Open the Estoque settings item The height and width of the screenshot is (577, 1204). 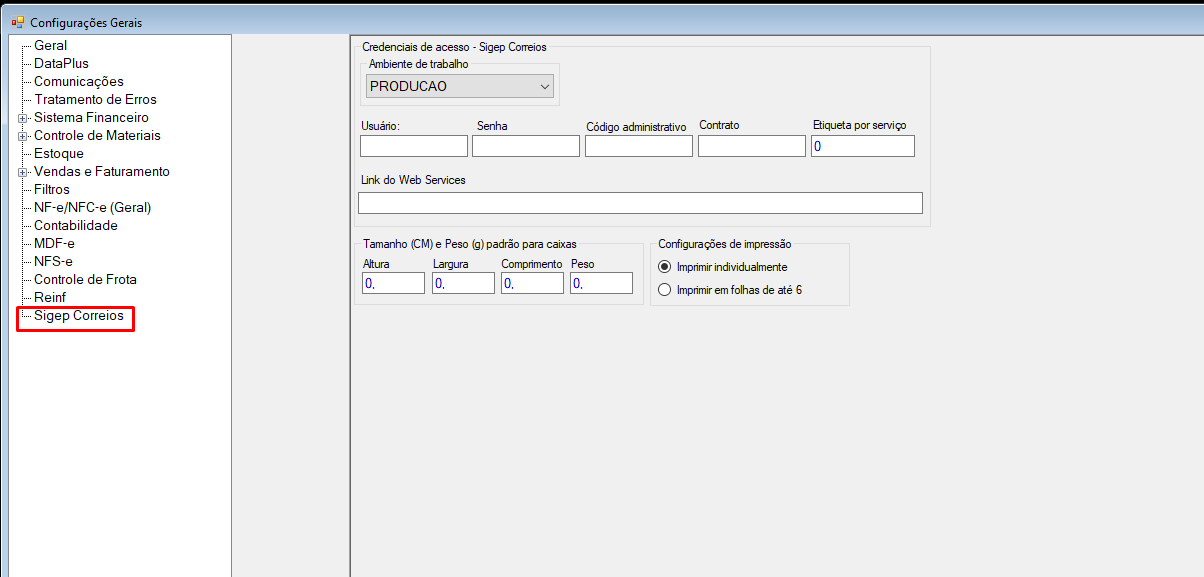click(59, 153)
